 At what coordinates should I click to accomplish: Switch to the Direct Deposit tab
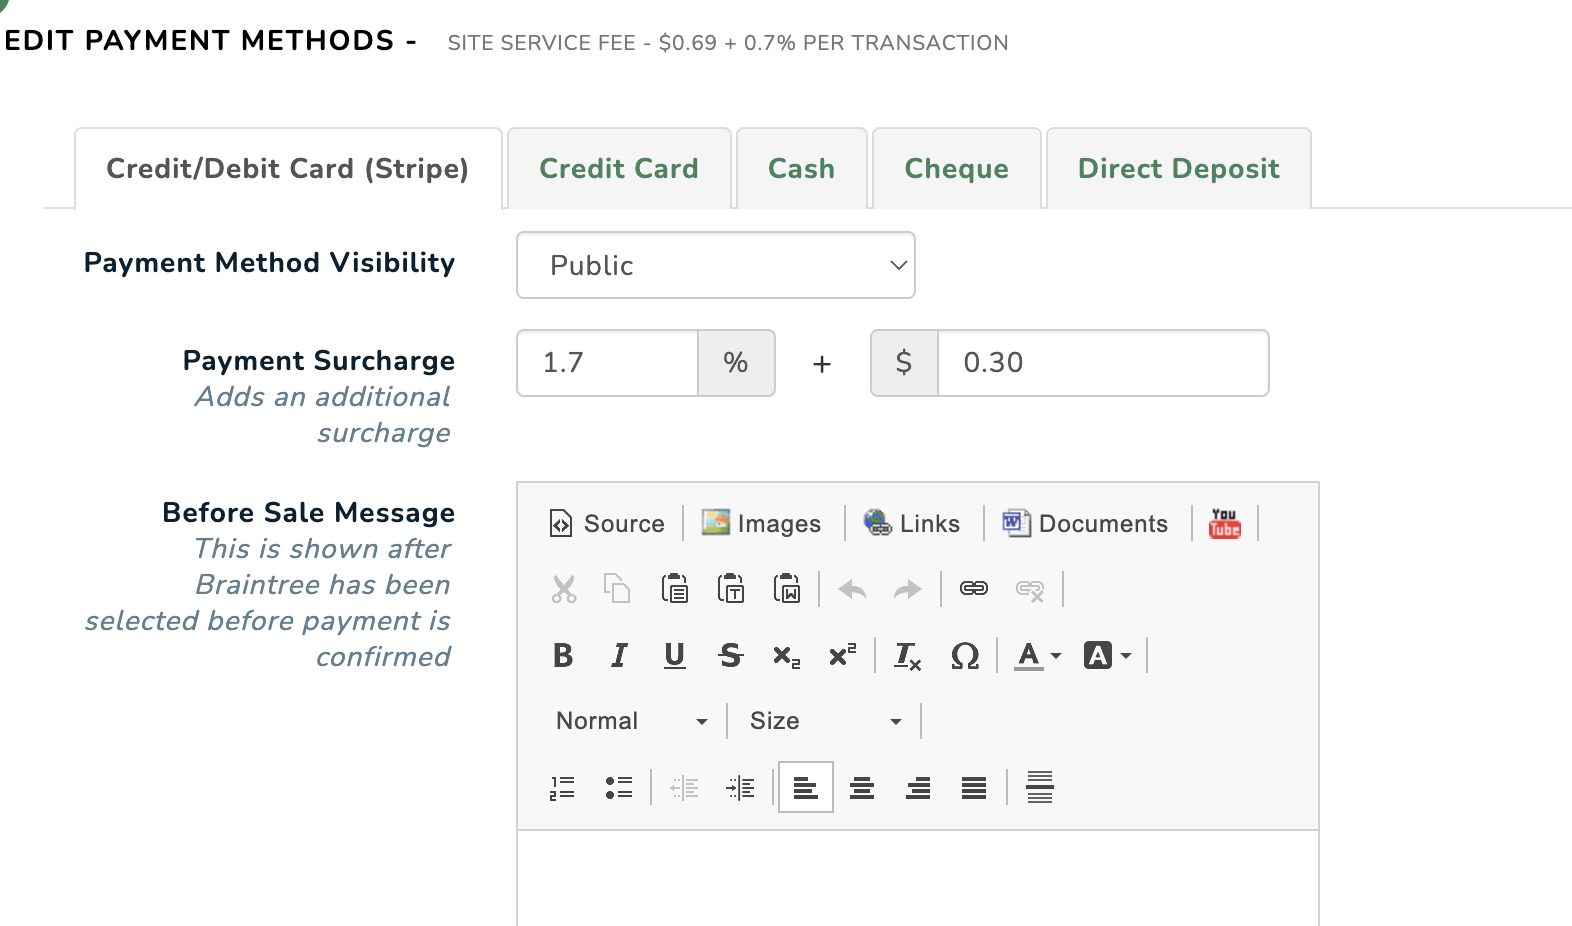point(1178,169)
